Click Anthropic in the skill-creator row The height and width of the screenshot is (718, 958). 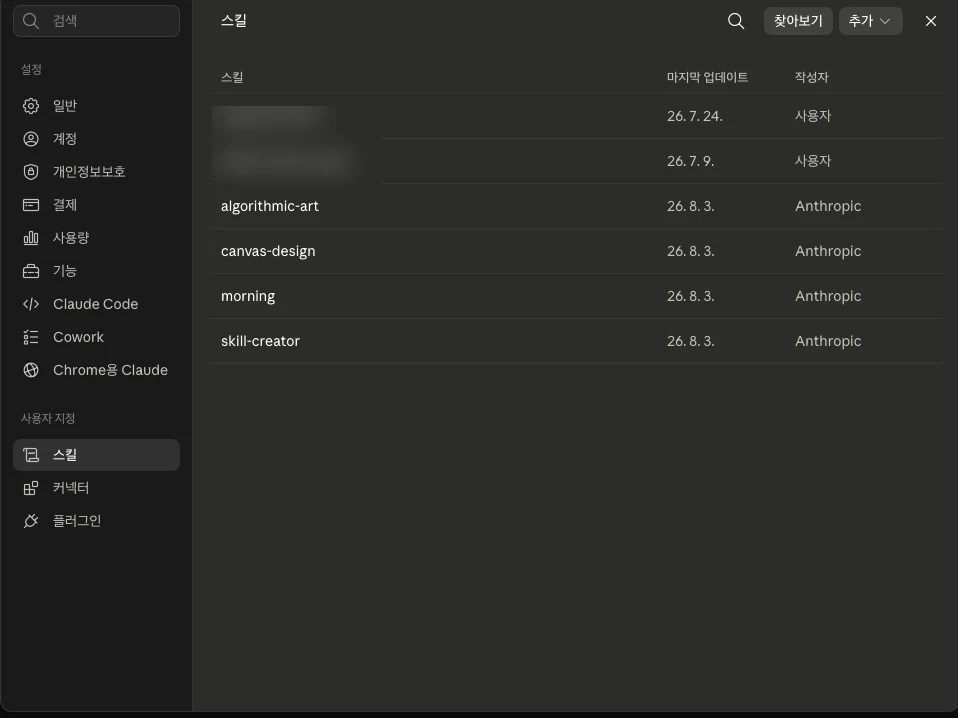click(828, 341)
